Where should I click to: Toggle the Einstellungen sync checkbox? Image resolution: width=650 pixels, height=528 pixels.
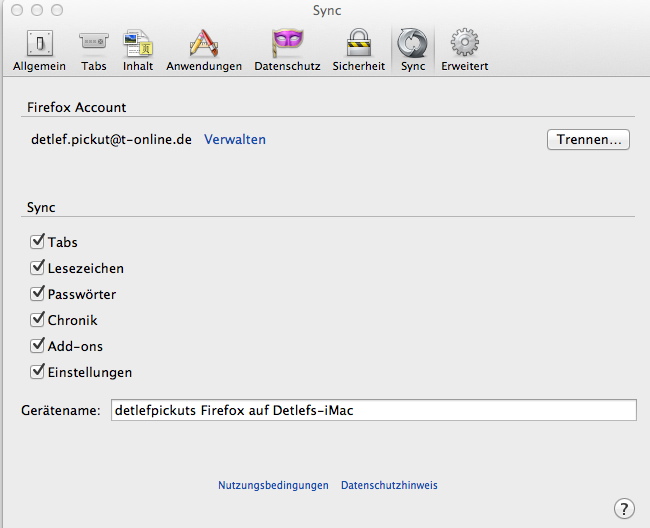[39, 372]
